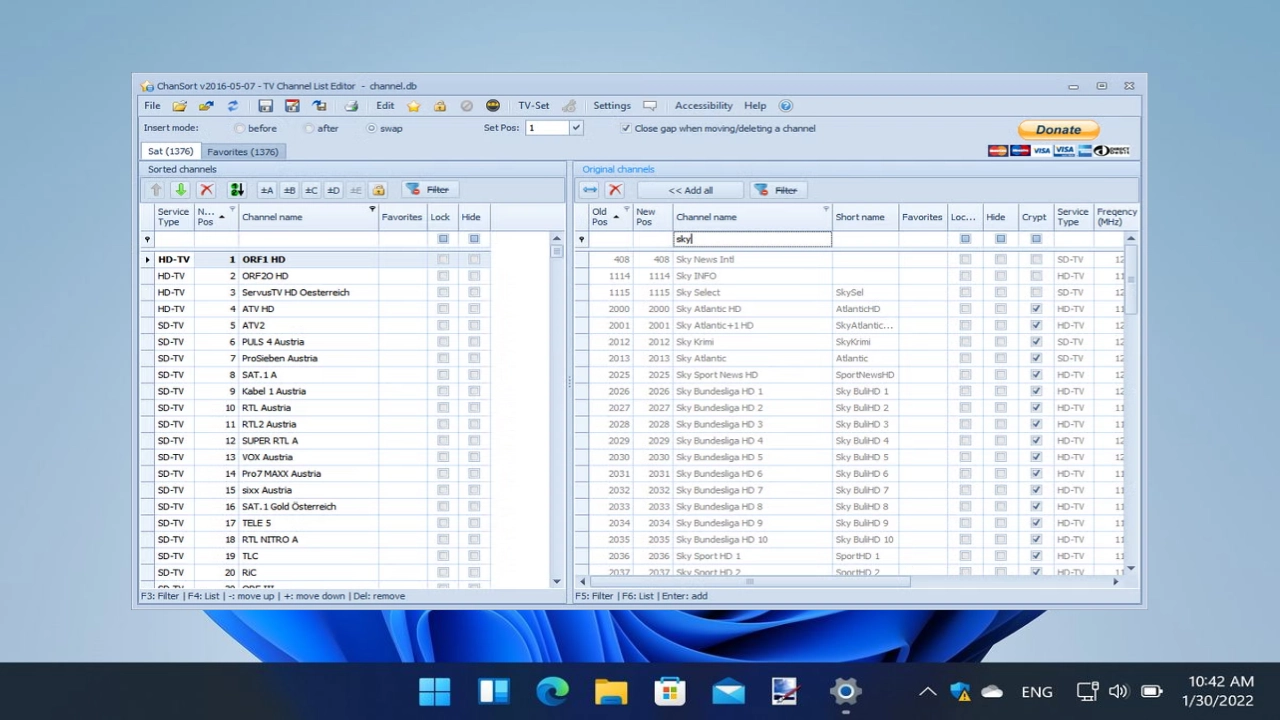This screenshot has width=1280, height=720.
Task: Switch to the Sat (1376) tab
Action: tap(170, 152)
